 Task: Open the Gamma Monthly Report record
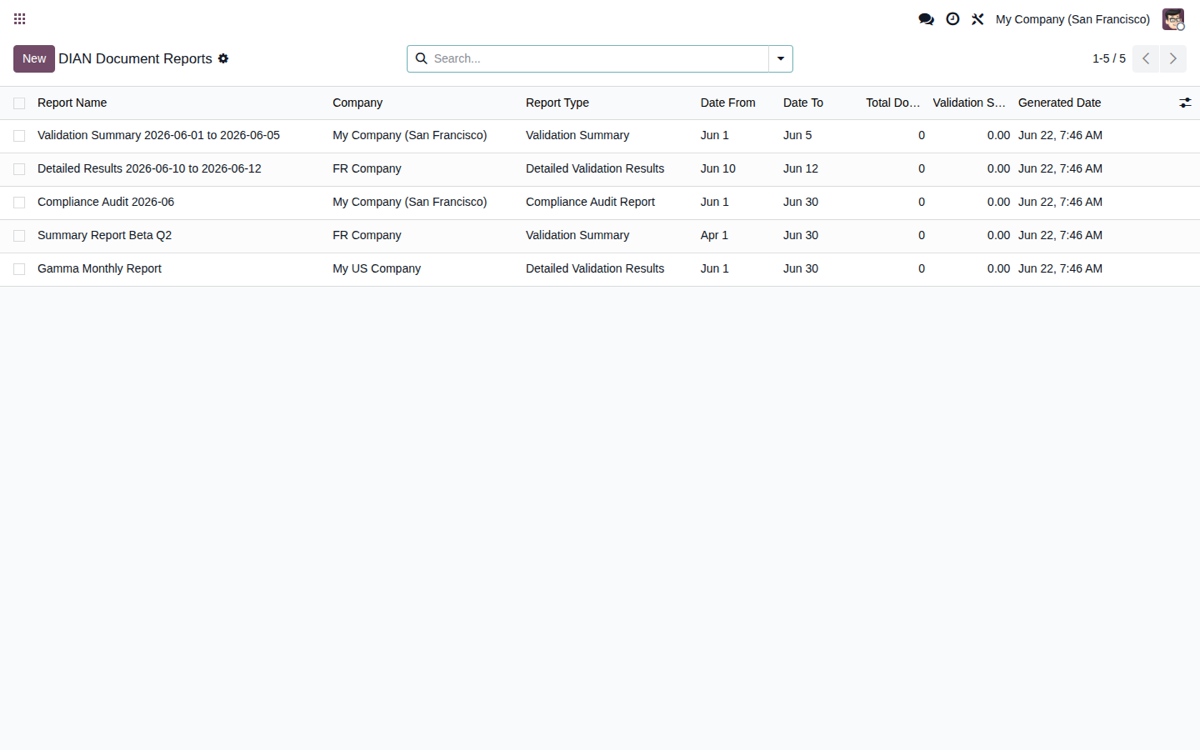(99, 269)
